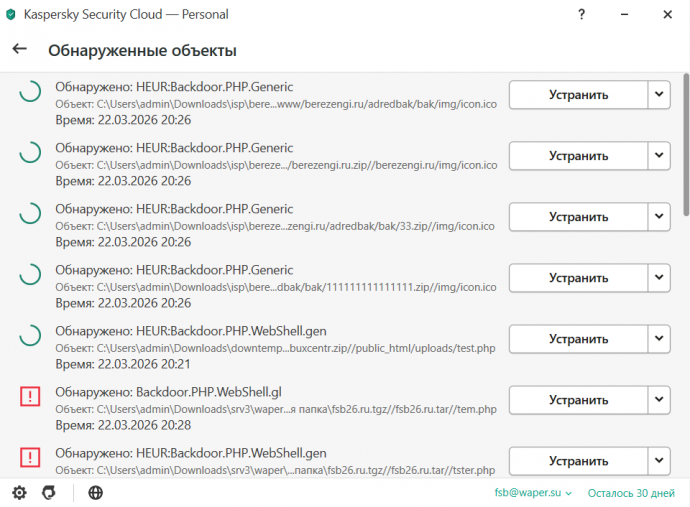Open action dropdown for 33.zip icon.ico detection
The width and height of the screenshot is (690, 507).
(659, 217)
